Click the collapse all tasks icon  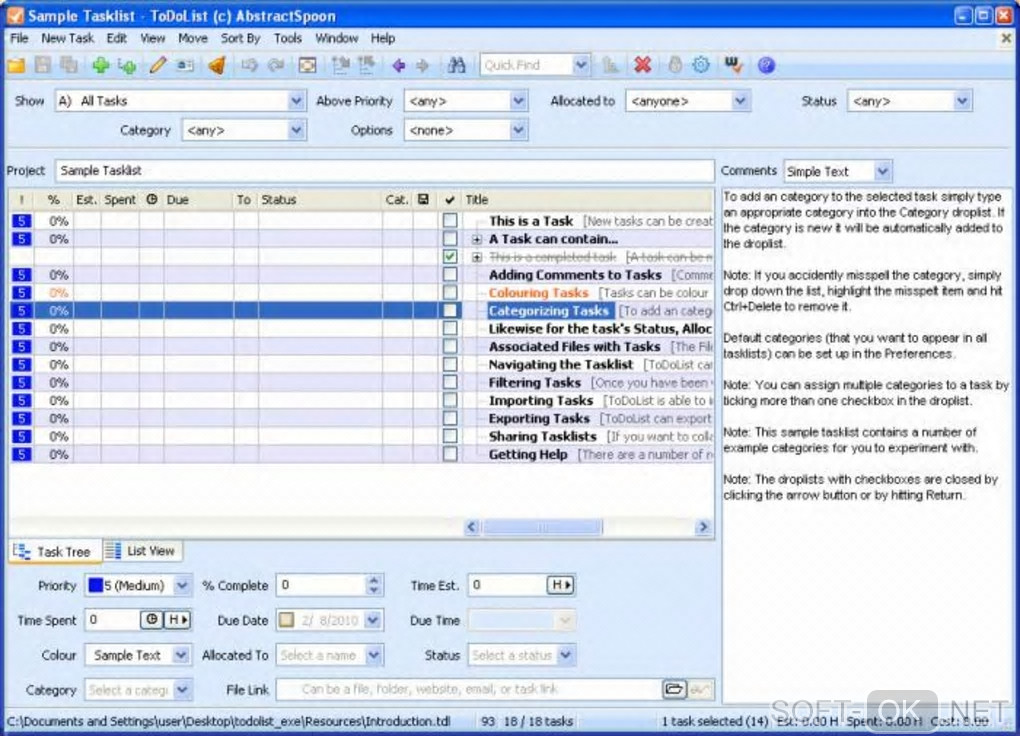tap(366, 65)
